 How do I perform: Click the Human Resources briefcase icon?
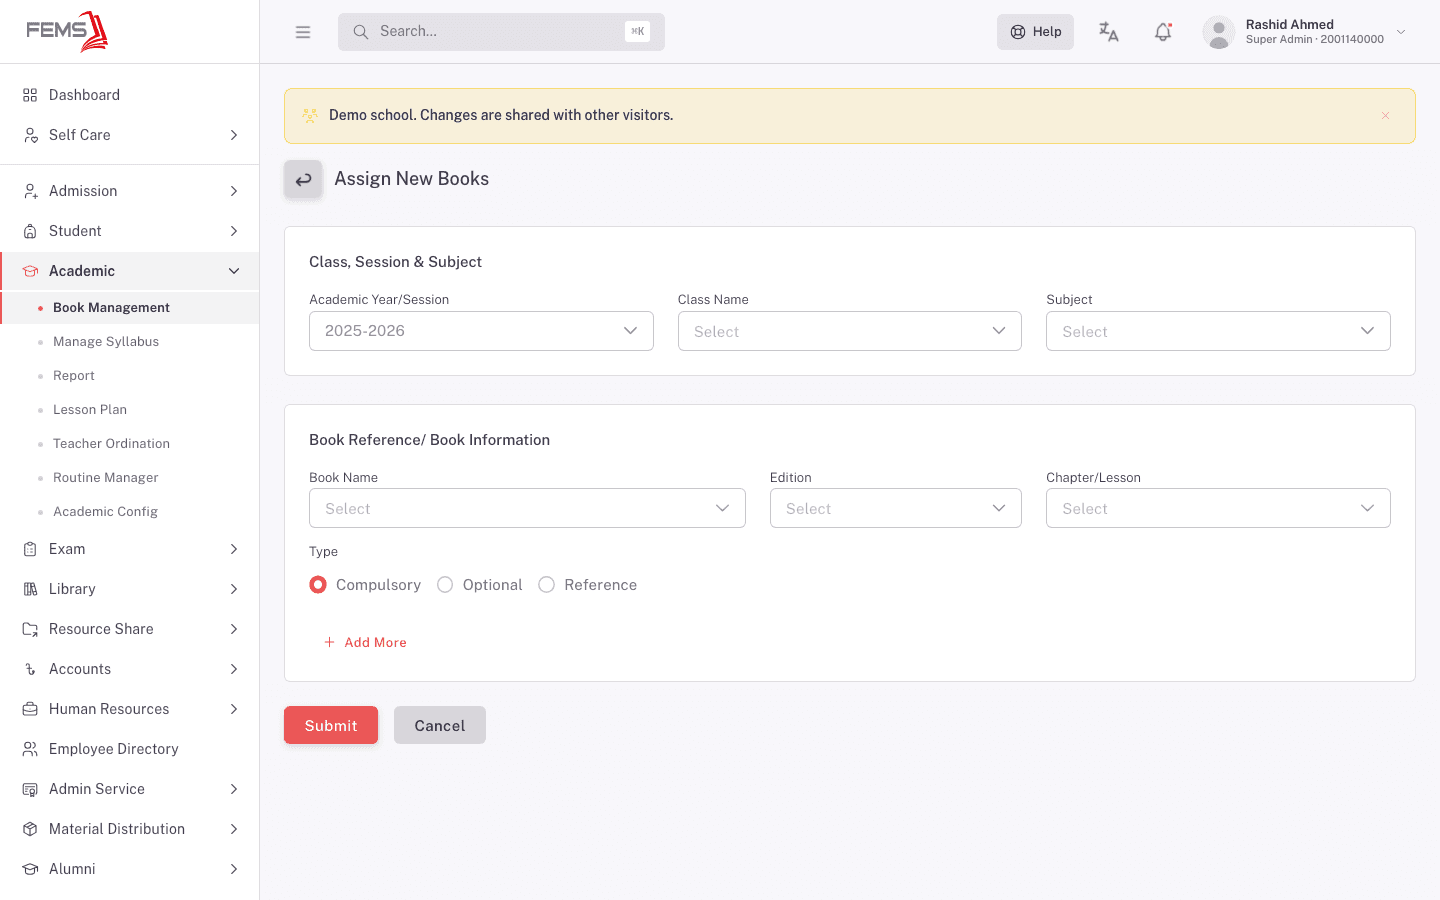[30, 709]
